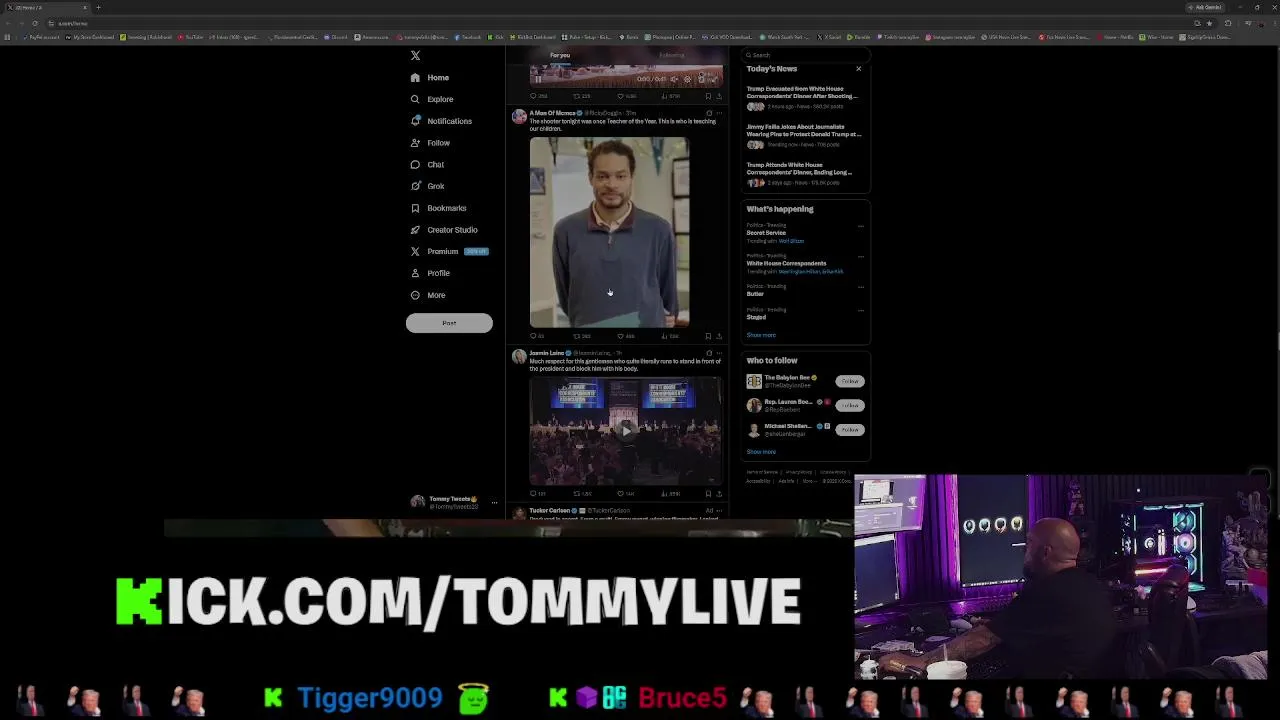Open the Home page in sidebar
Viewport: 1280px width, 720px height.
pyautogui.click(x=430, y=77)
